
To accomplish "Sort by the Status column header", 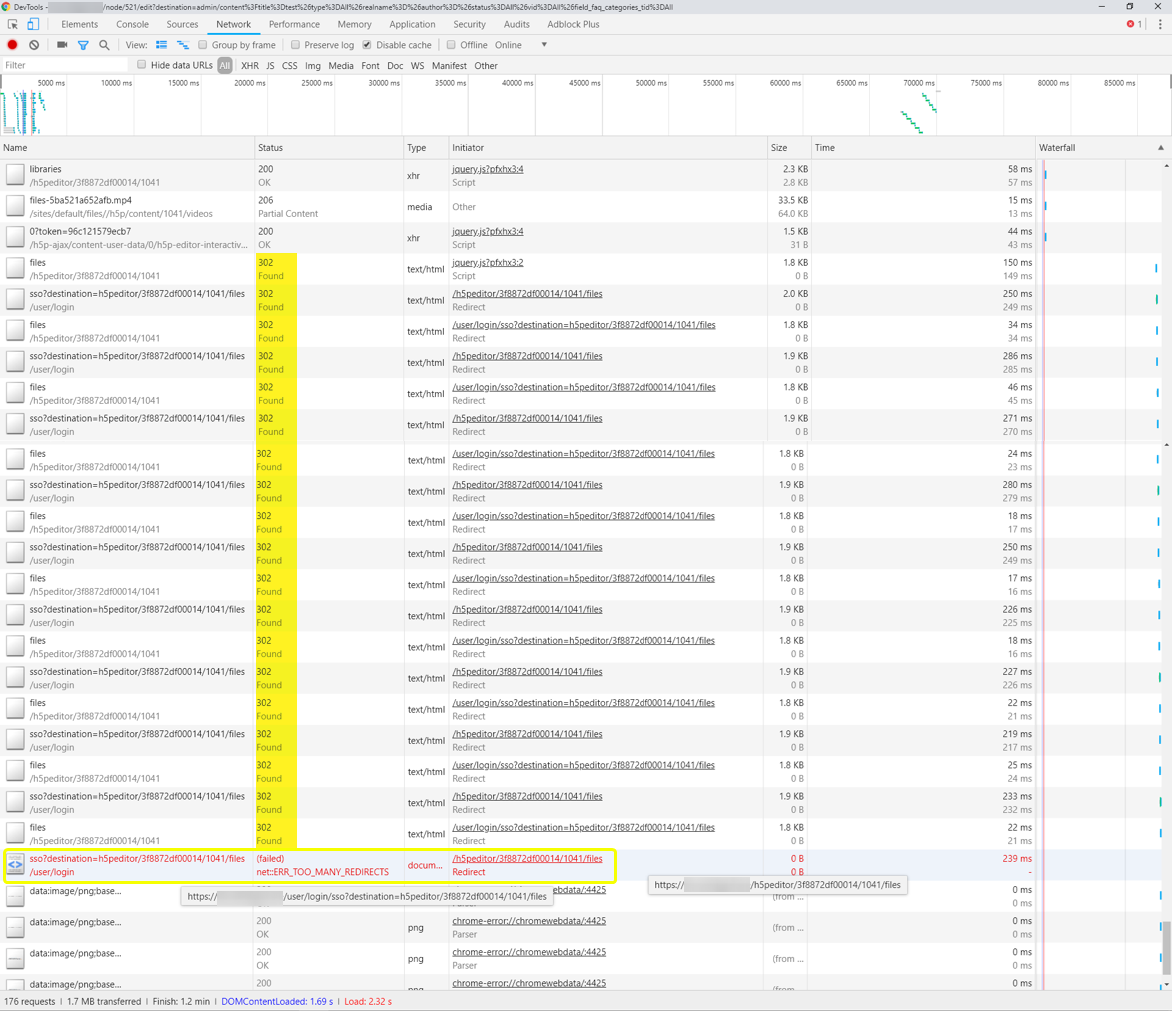I will (x=329, y=148).
